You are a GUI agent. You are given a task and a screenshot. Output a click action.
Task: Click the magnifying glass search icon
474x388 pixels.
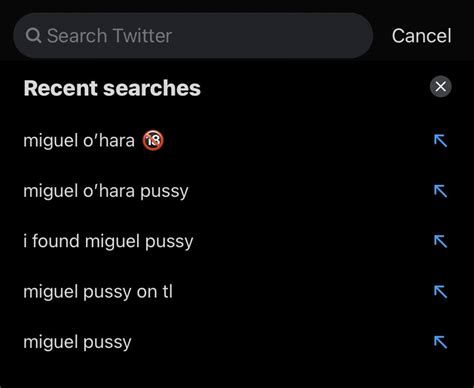pyautogui.click(x=33, y=35)
